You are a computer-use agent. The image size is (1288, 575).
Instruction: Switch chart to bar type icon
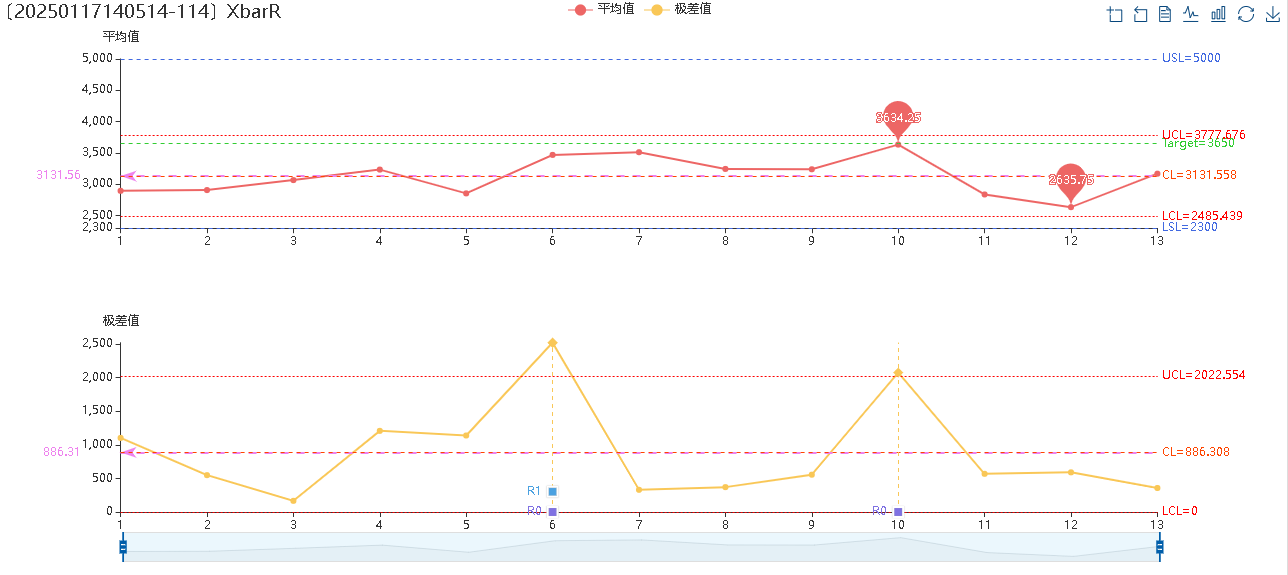pyautogui.click(x=1218, y=14)
